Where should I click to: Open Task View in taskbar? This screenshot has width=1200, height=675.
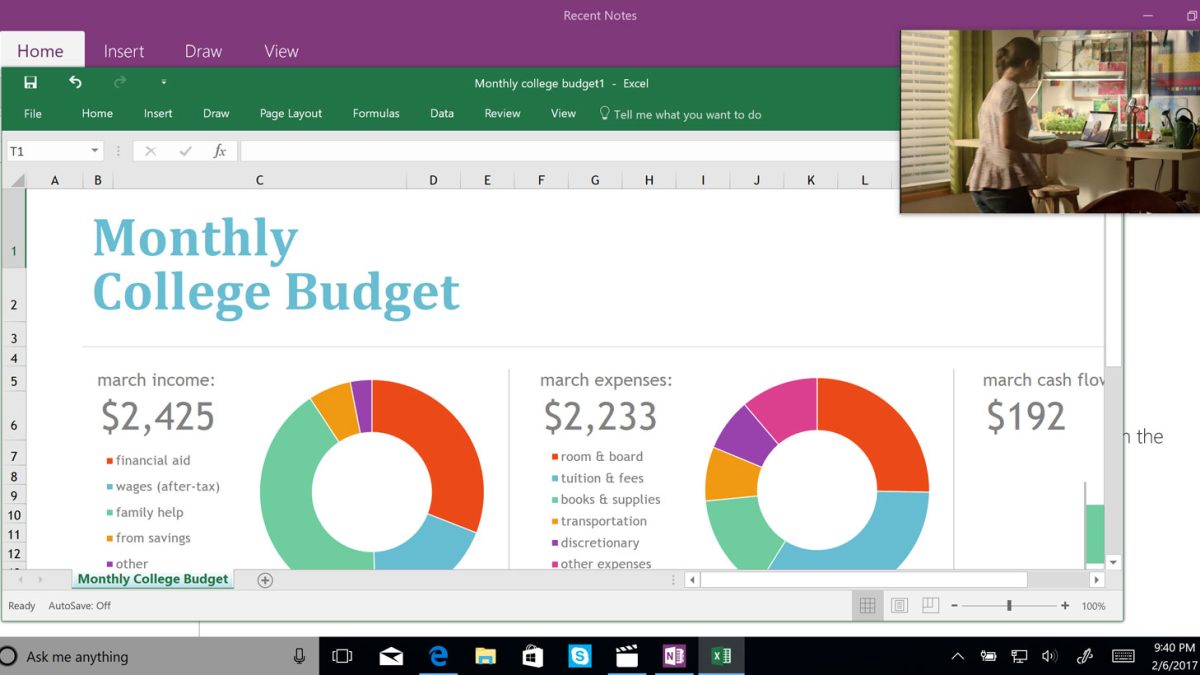pyautogui.click(x=342, y=656)
